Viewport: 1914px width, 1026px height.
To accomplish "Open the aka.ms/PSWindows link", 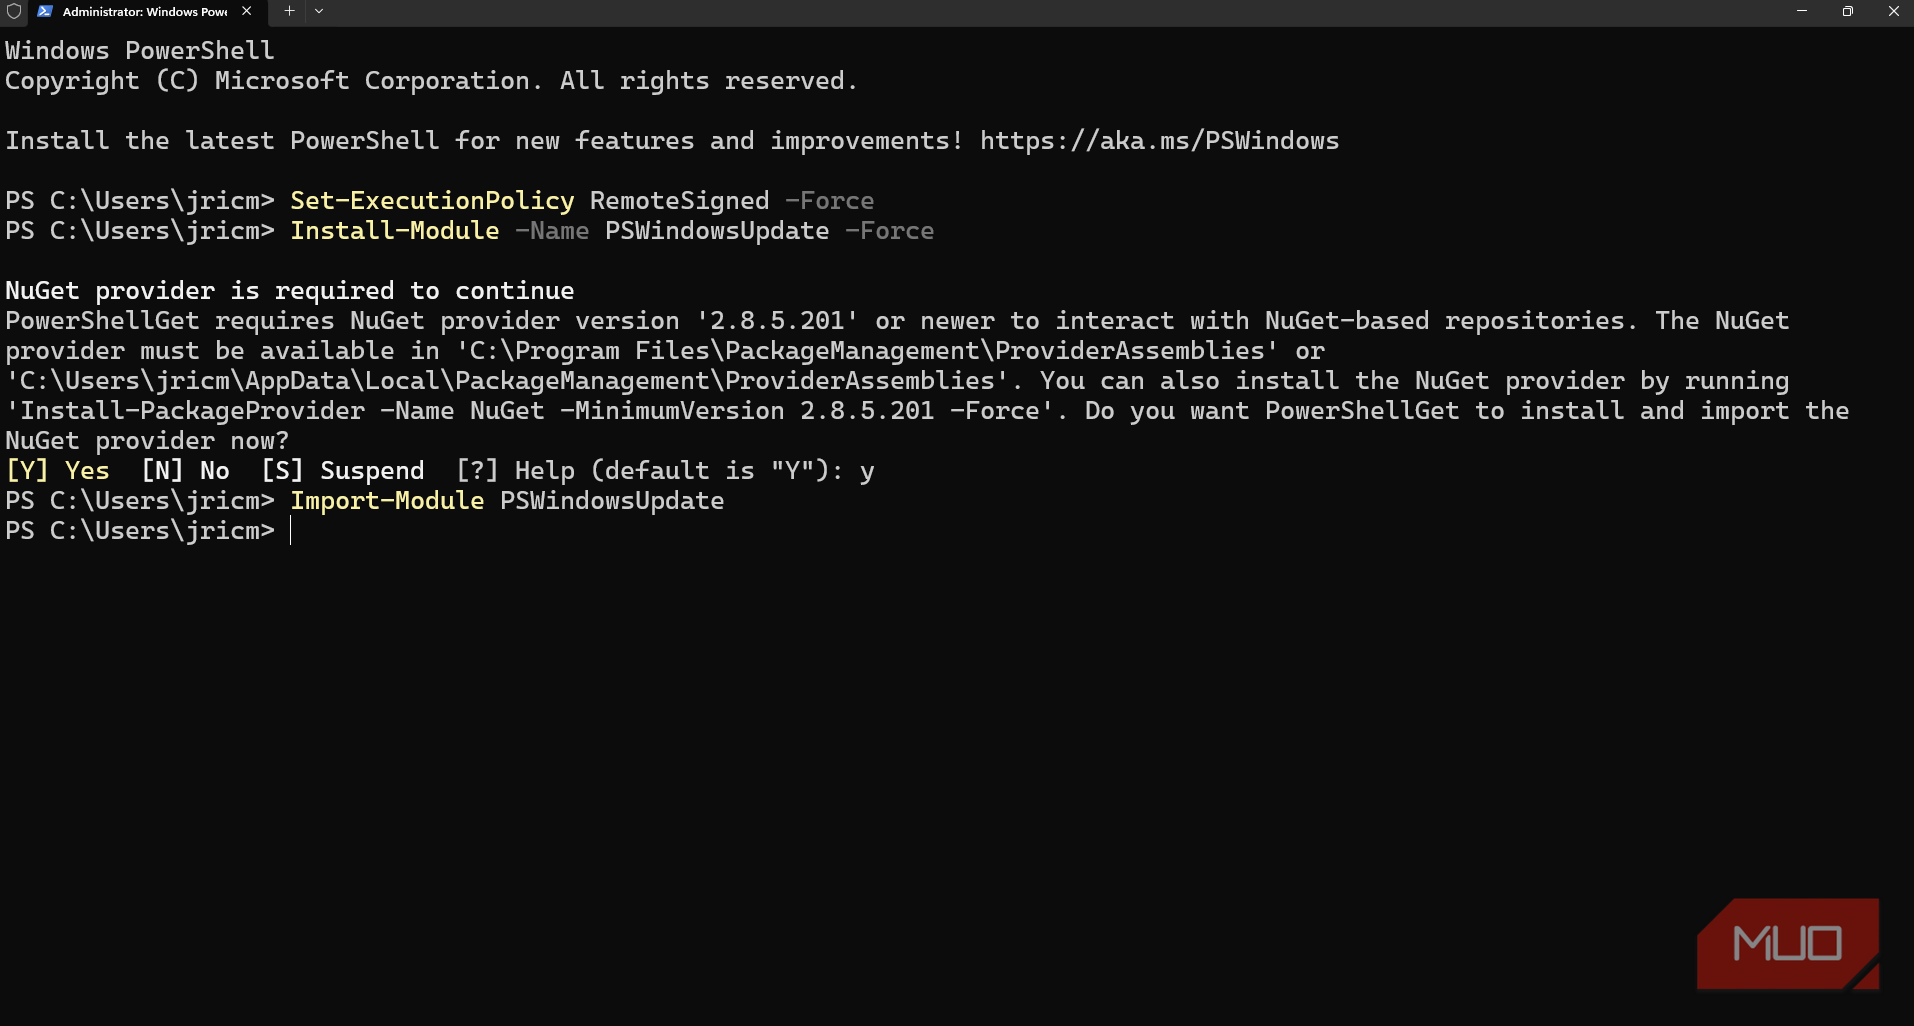I will click(x=1159, y=141).
